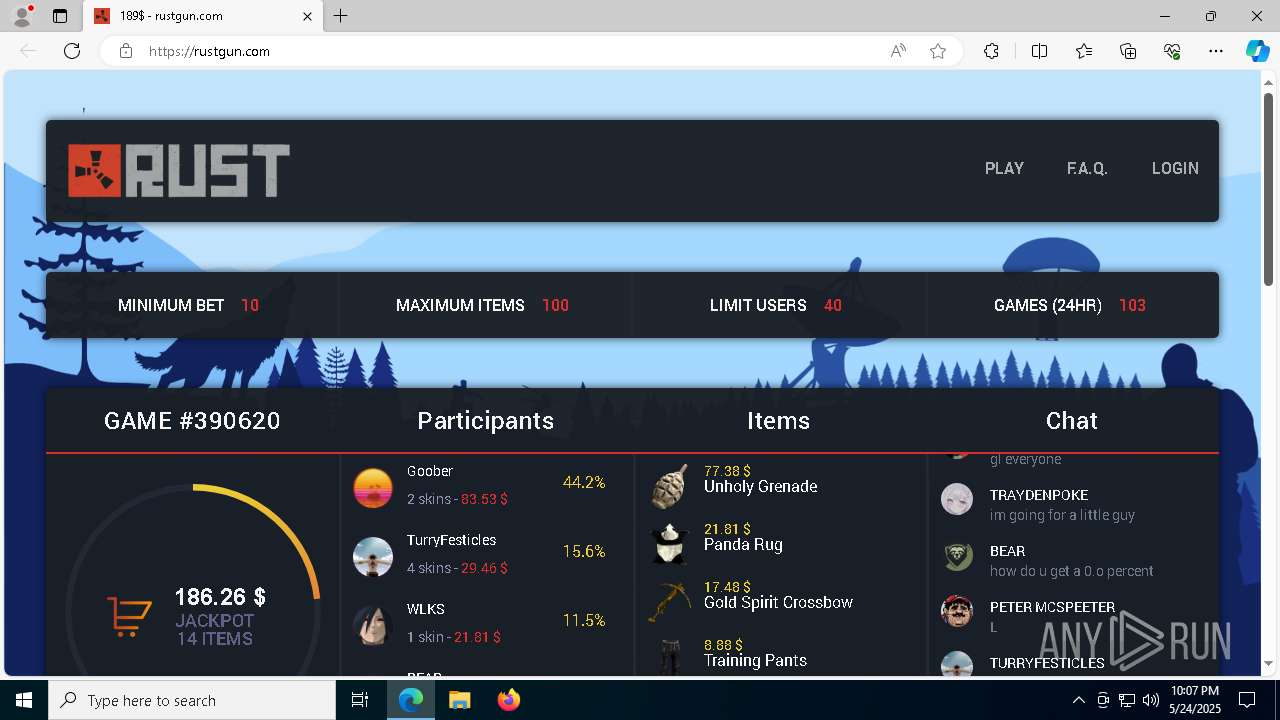The width and height of the screenshot is (1280, 720).
Task: Show hidden system tray icons
Action: 1078,700
